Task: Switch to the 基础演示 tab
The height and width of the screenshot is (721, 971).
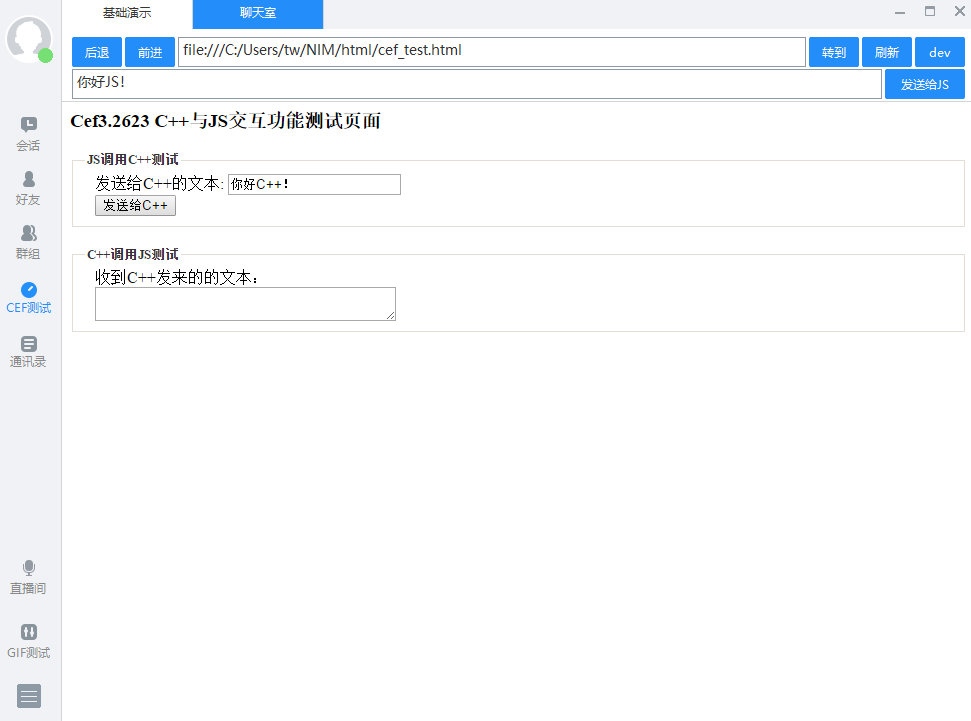Action: pyautogui.click(x=127, y=13)
